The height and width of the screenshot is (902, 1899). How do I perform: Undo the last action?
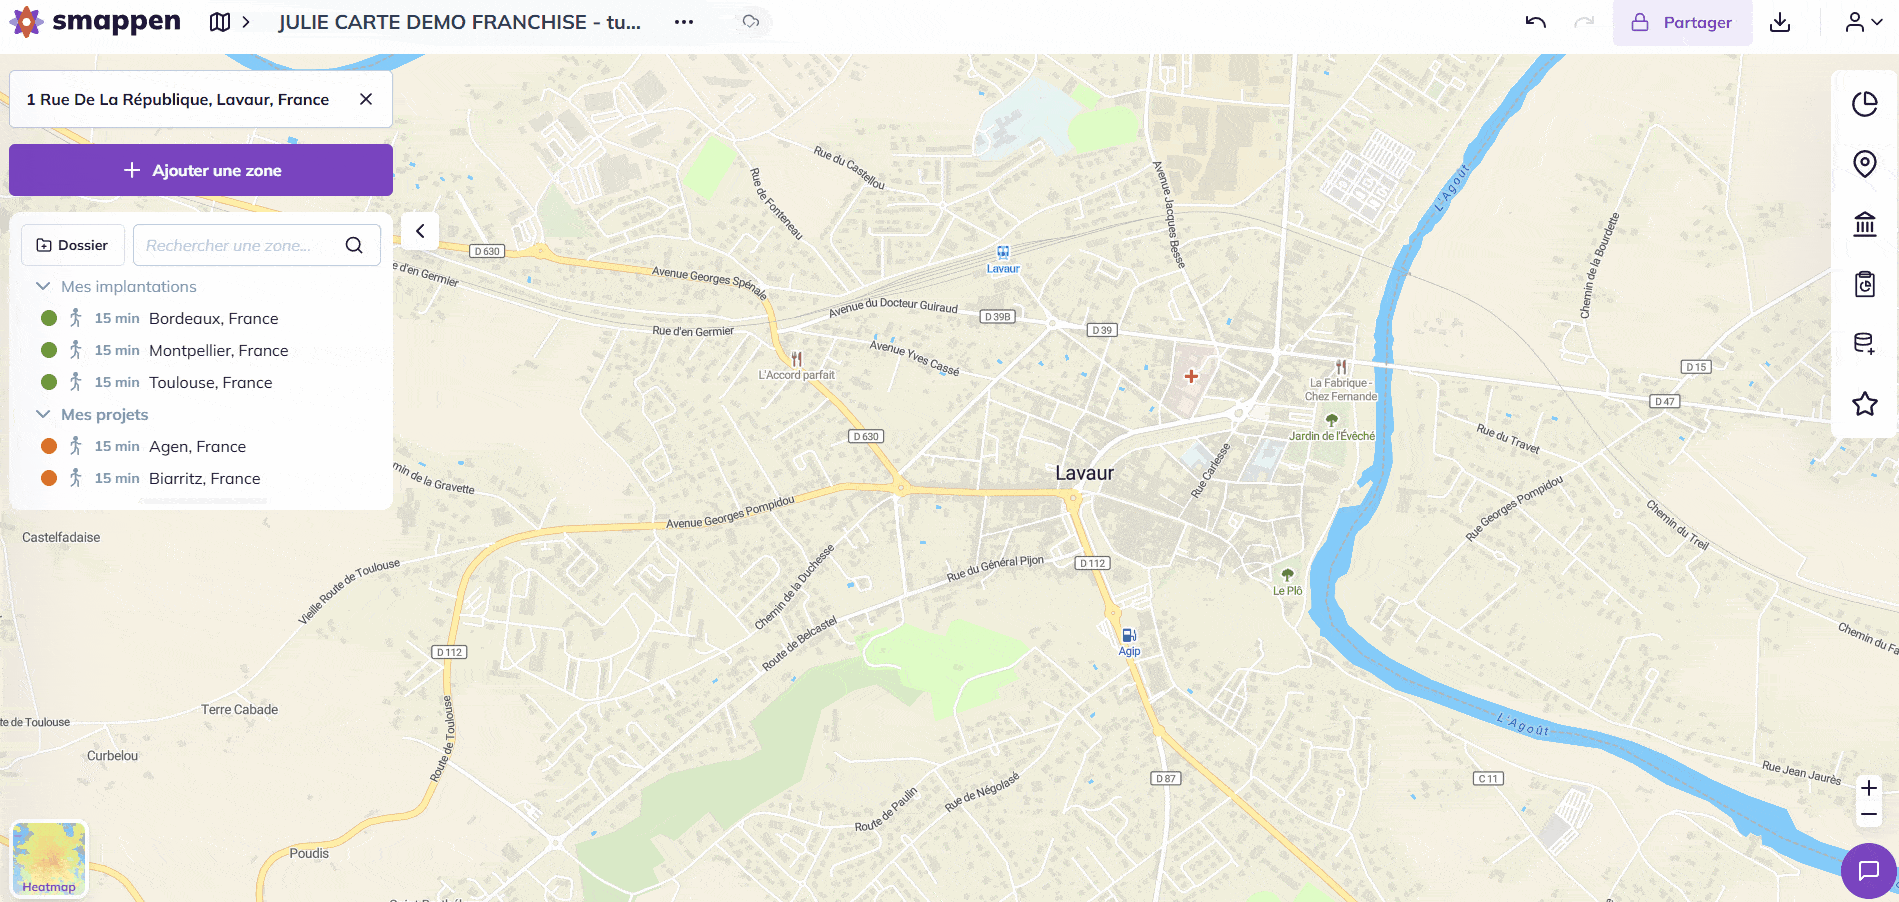tap(1536, 22)
